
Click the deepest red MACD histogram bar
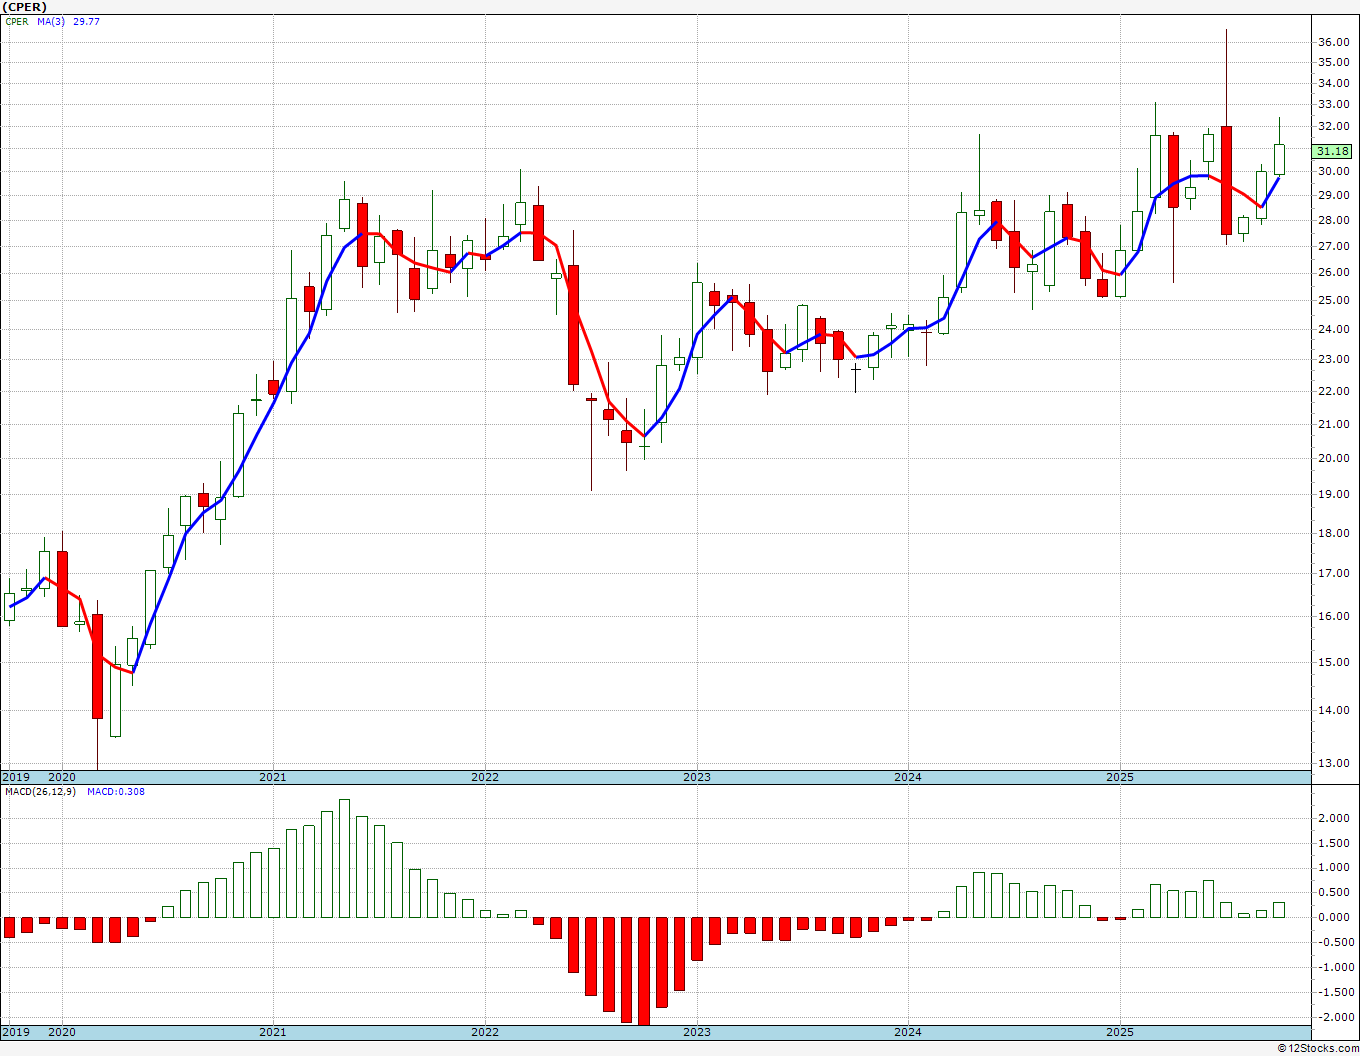click(x=644, y=970)
